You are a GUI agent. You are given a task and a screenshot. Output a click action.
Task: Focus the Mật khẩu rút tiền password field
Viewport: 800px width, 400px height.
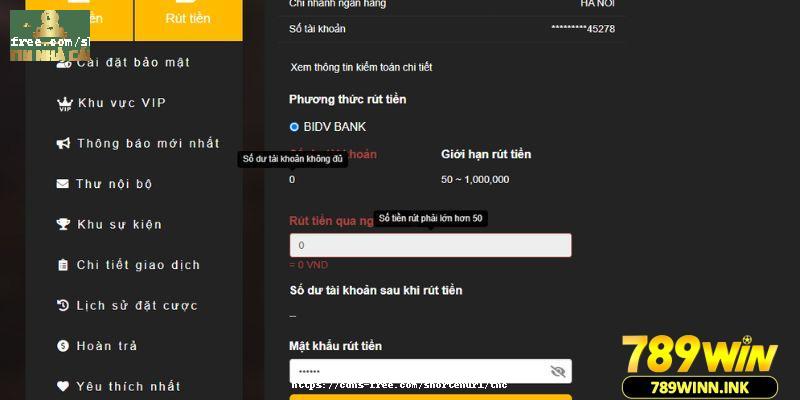[x=431, y=371]
